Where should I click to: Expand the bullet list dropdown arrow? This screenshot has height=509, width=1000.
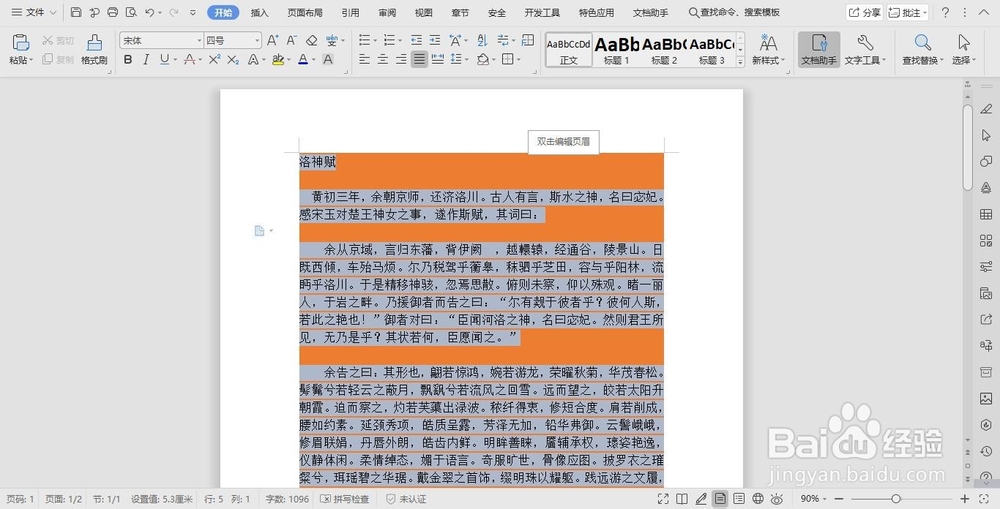click(x=376, y=40)
